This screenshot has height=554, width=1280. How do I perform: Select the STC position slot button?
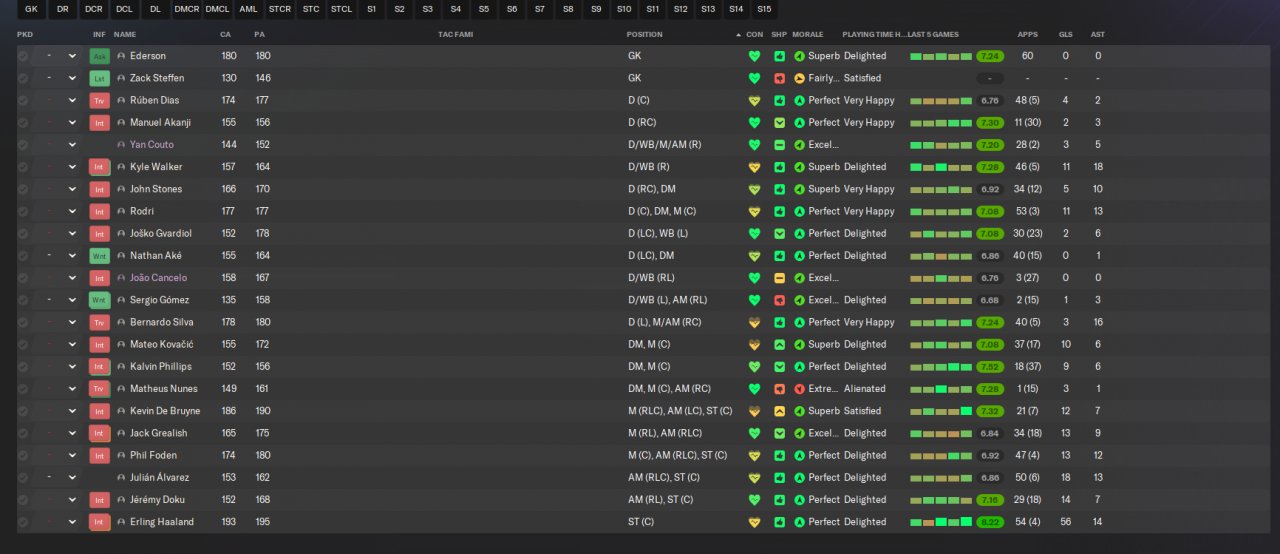(311, 9)
